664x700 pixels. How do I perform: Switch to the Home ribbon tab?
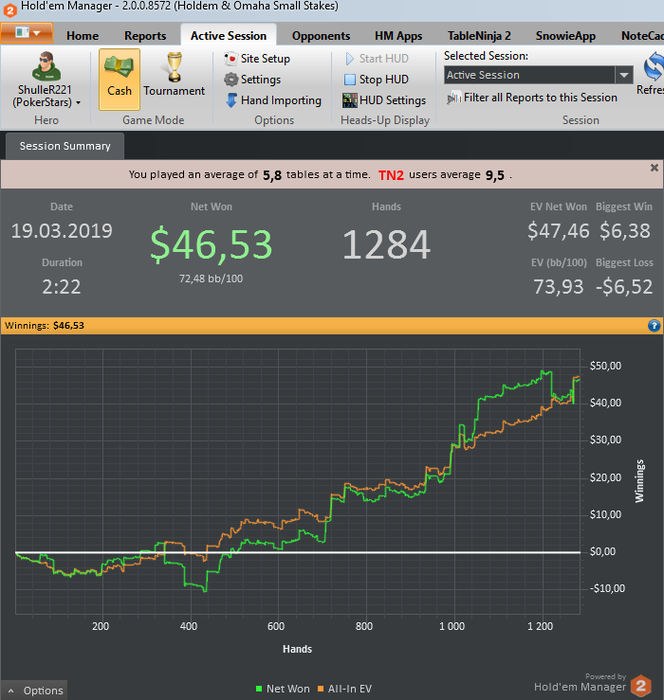coord(82,36)
